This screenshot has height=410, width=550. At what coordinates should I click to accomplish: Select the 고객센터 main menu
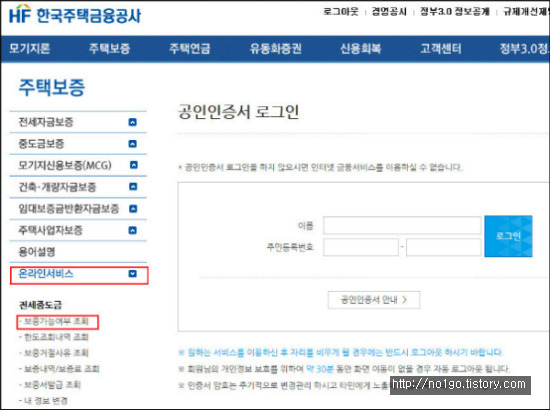[x=441, y=48]
